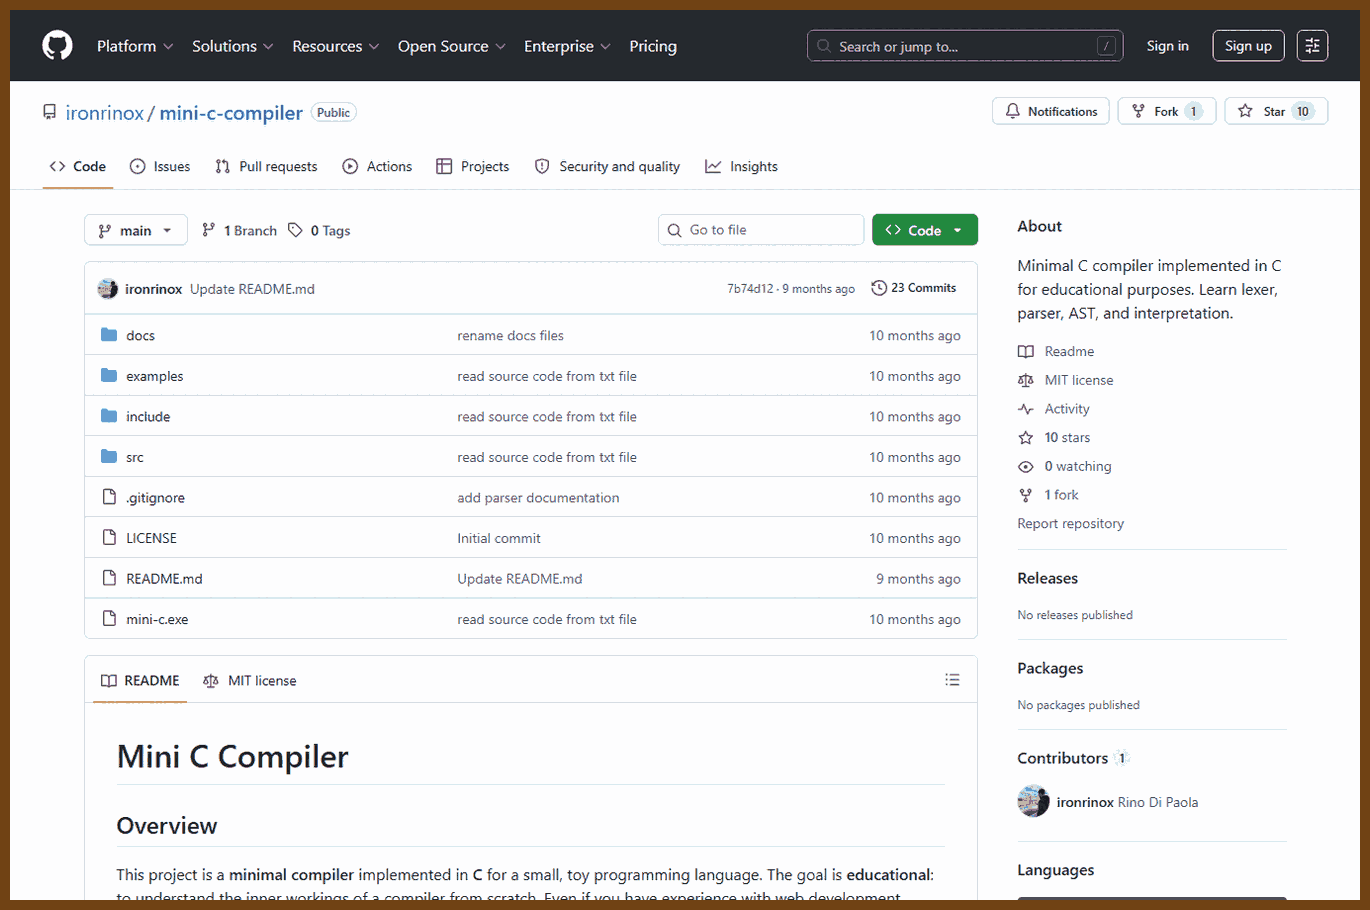Fork the repository using Fork button
The height and width of the screenshot is (910, 1370).
tap(1166, 111)
